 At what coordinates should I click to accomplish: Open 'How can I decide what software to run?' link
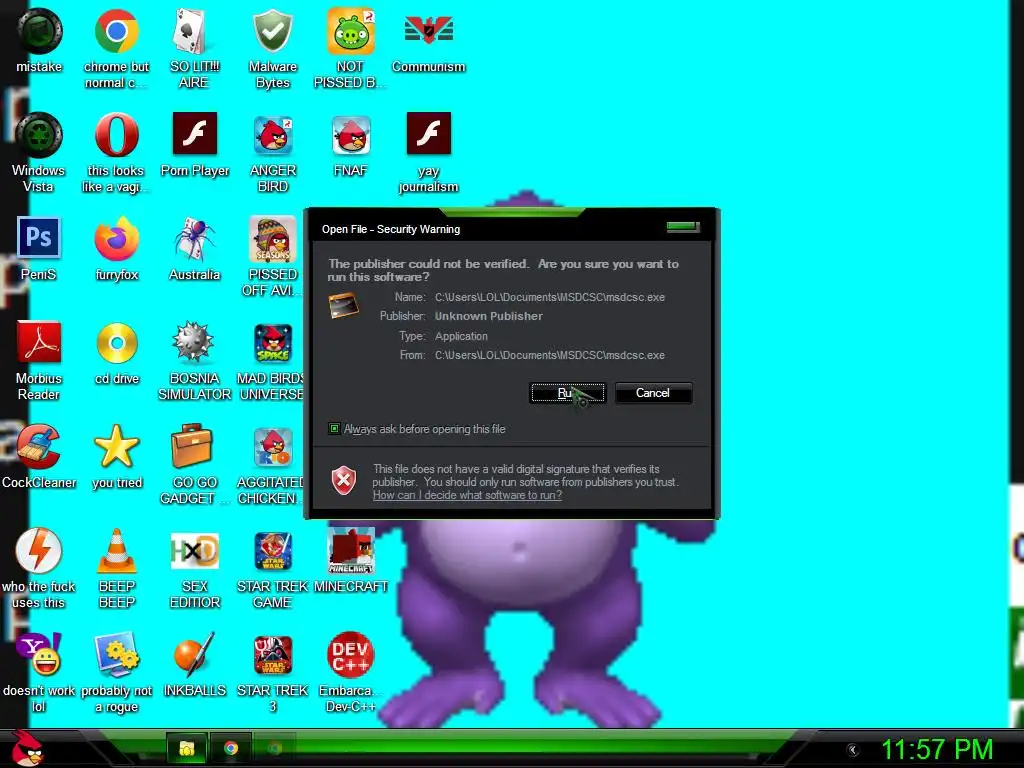click(467, 495)
